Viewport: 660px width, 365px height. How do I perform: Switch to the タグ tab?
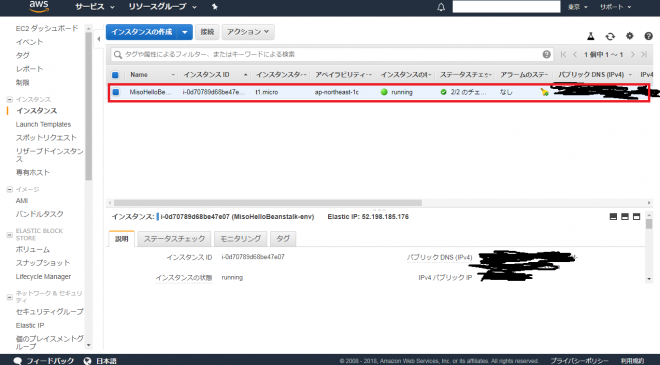tap(283, 239)
